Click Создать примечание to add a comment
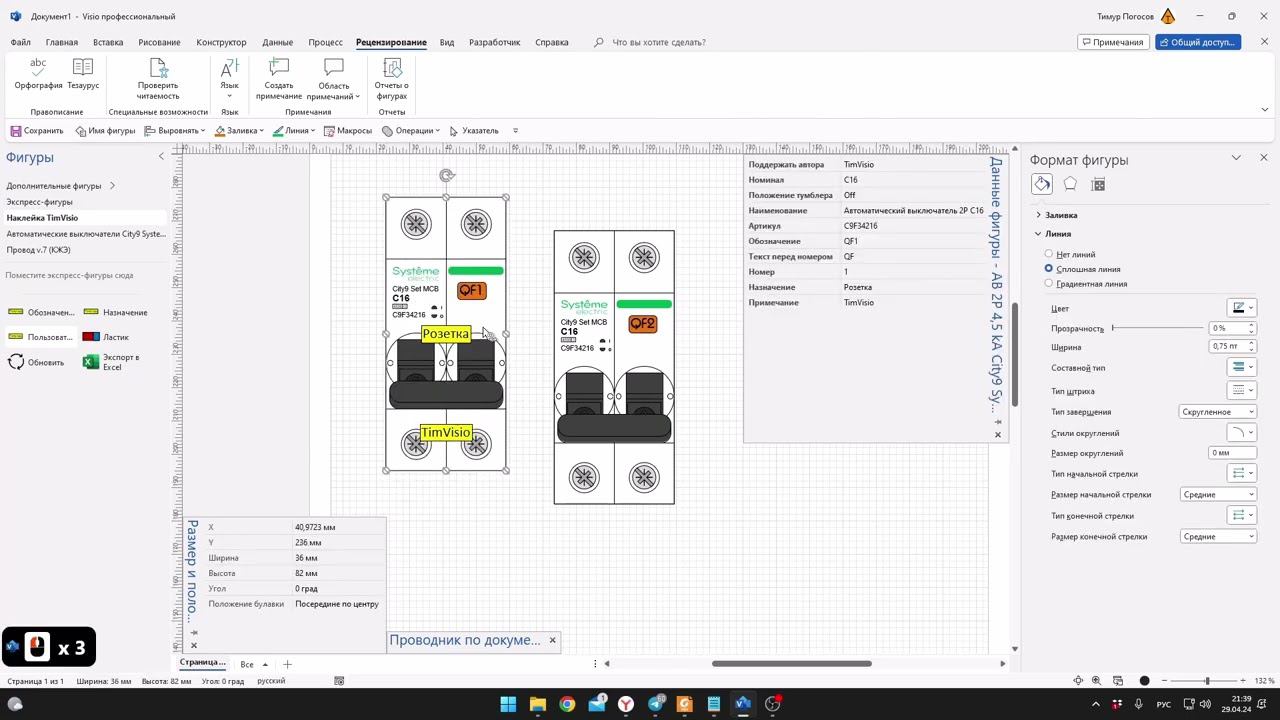This screenshot has height=720, width=1280. pos(279,79)
